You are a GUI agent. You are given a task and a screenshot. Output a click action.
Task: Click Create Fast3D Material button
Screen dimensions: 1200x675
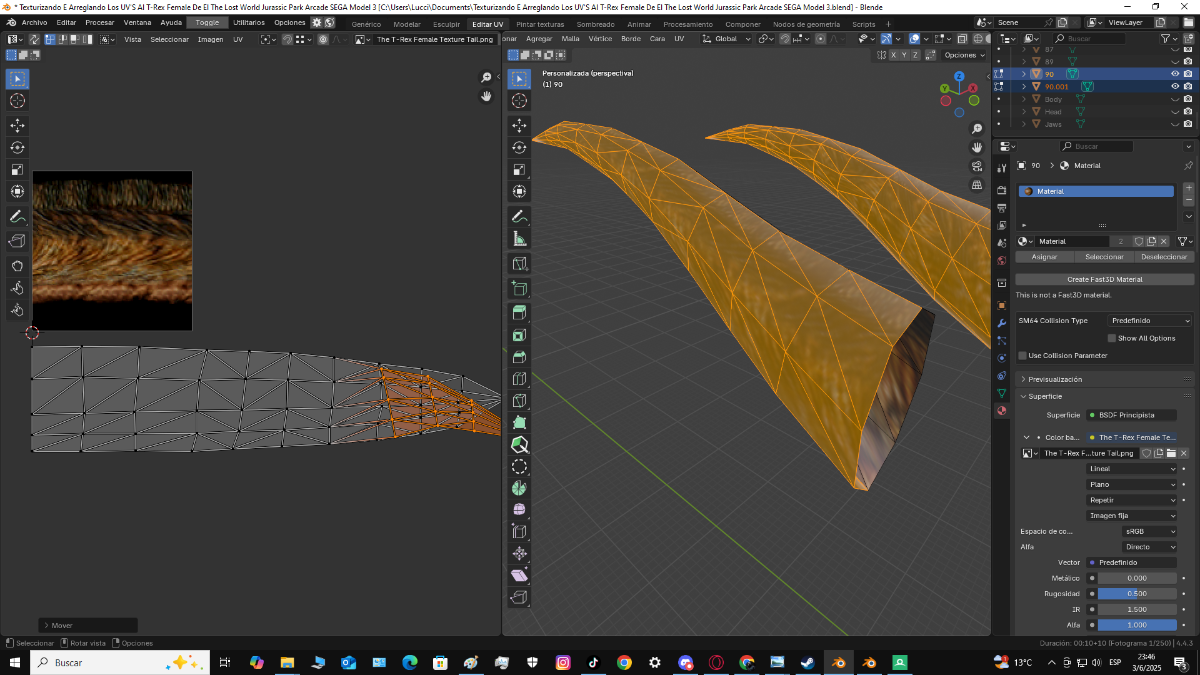coord(1104,279)
